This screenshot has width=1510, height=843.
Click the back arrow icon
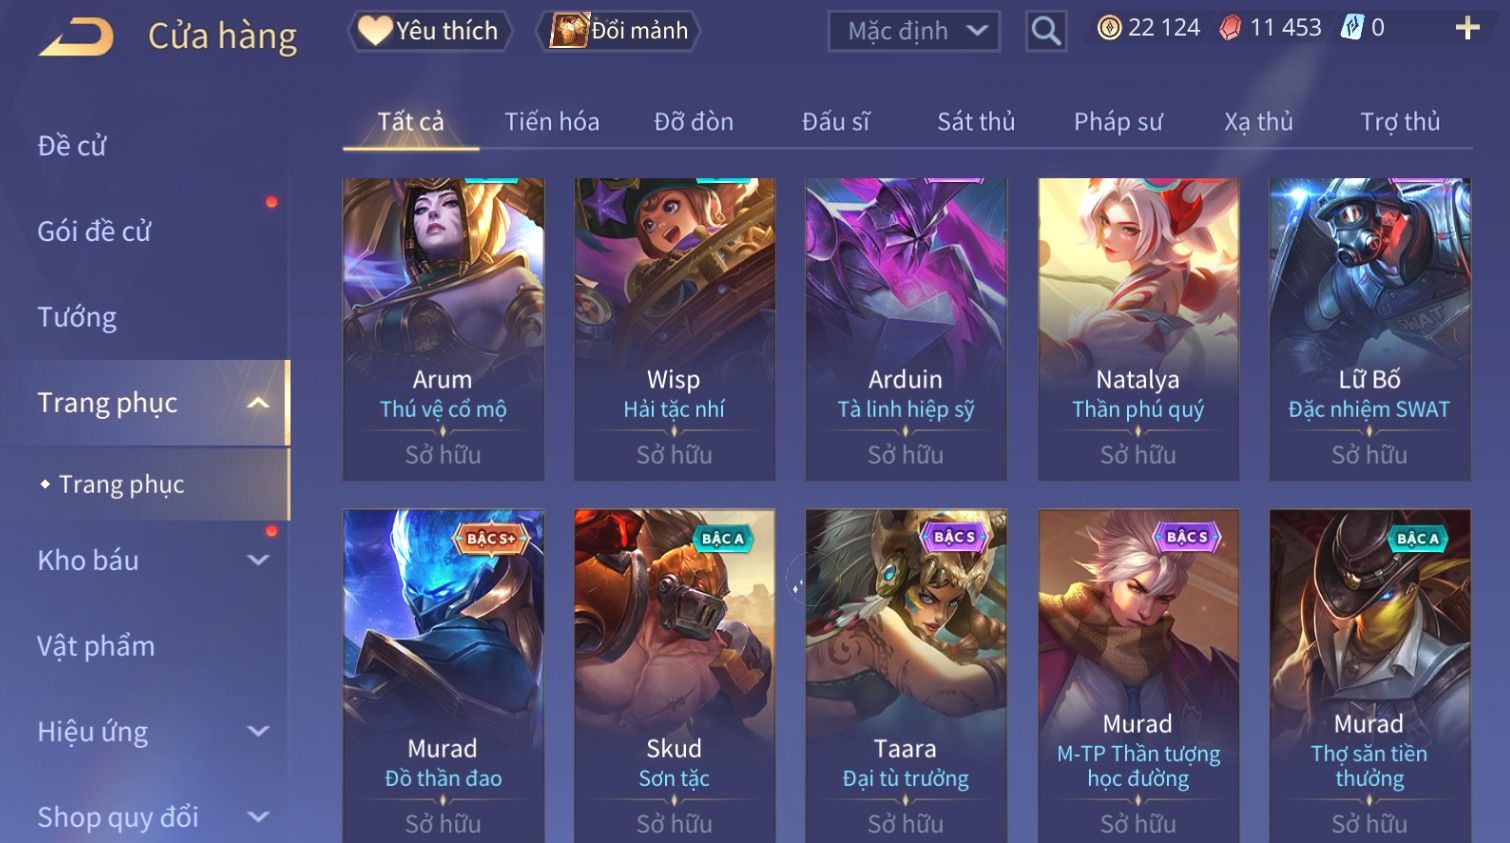coord(76,37)
